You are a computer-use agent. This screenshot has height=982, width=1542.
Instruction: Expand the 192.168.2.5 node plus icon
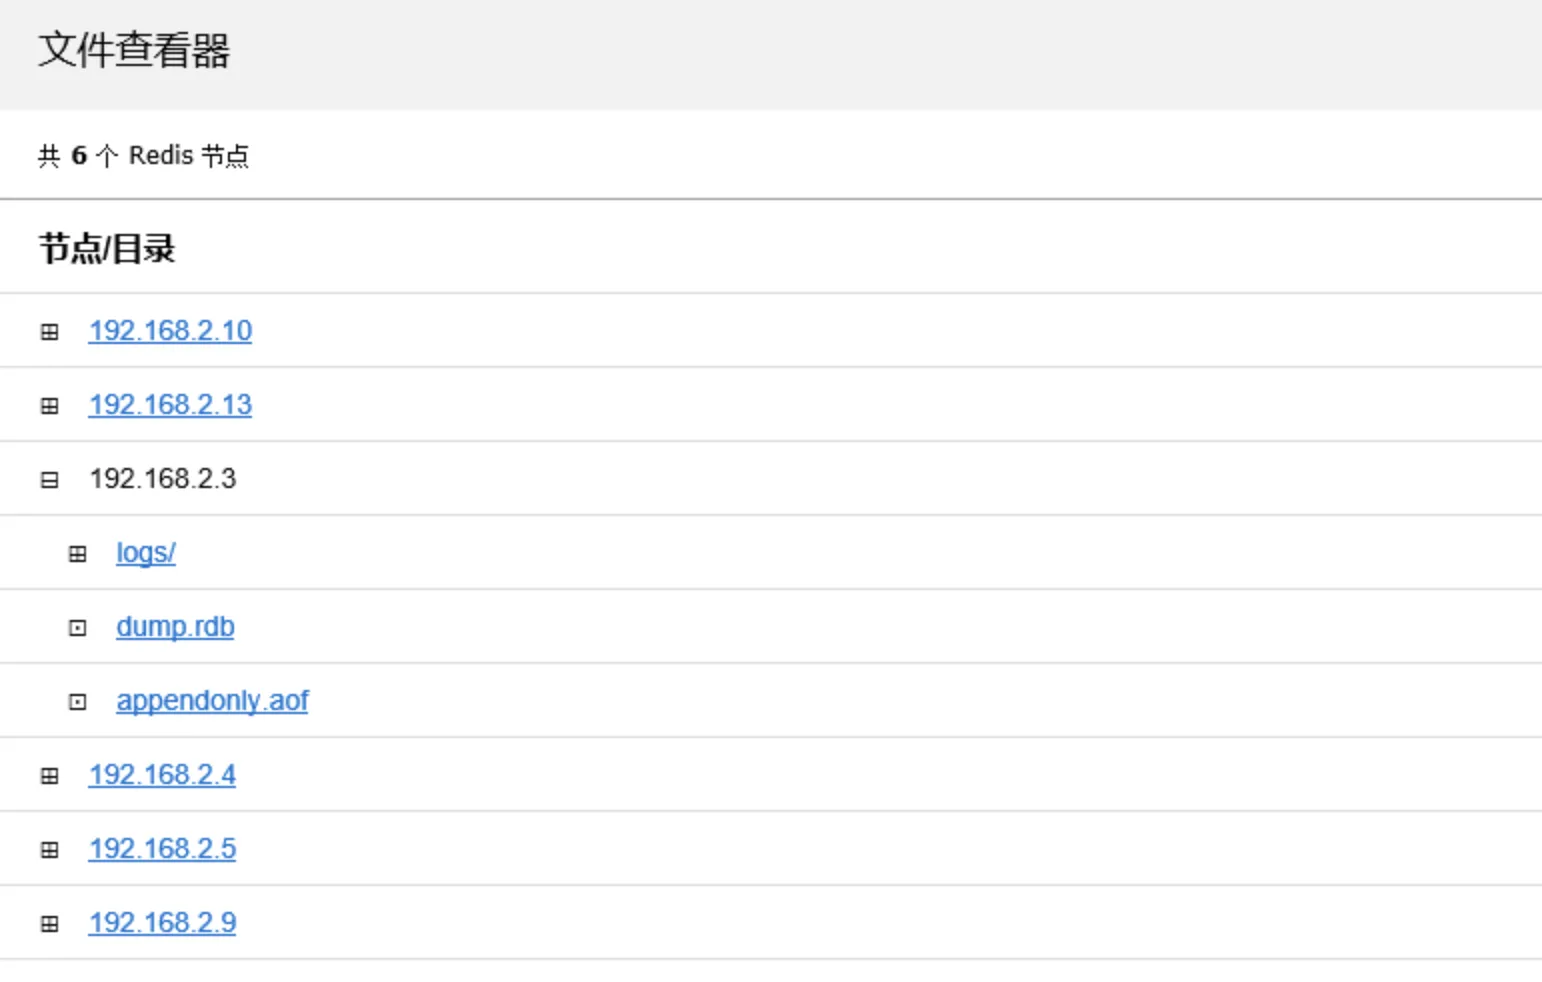(49, 850)
